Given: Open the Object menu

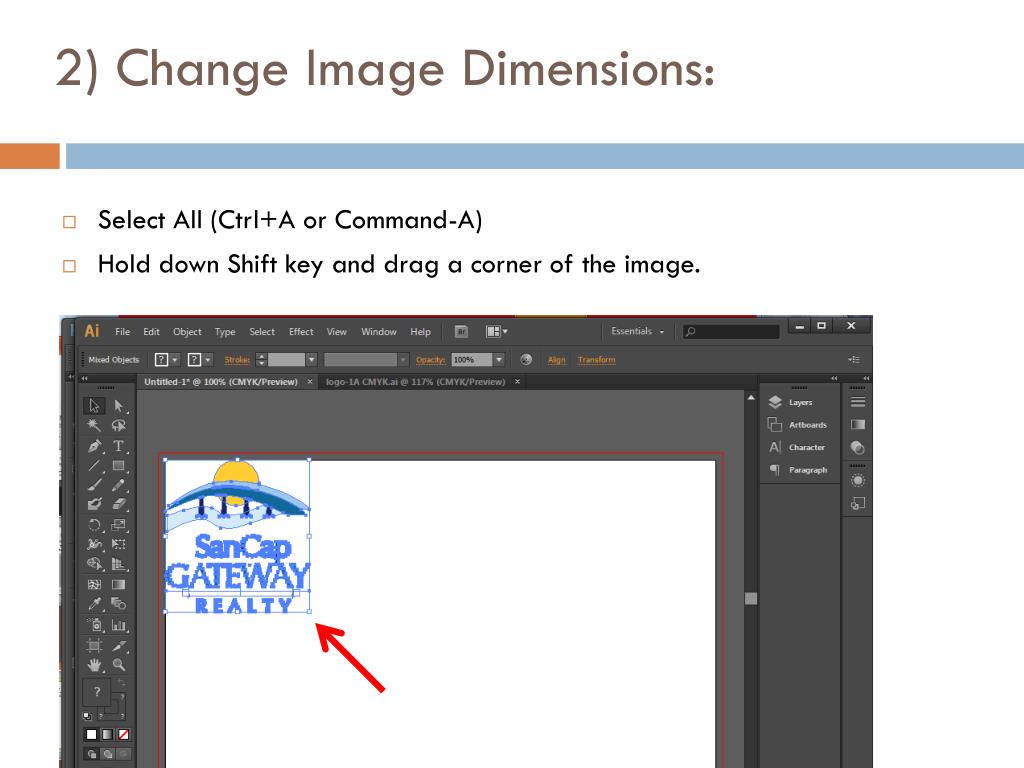Looking at the screenshot, I should pyautogui.click(x=187, y=332).
